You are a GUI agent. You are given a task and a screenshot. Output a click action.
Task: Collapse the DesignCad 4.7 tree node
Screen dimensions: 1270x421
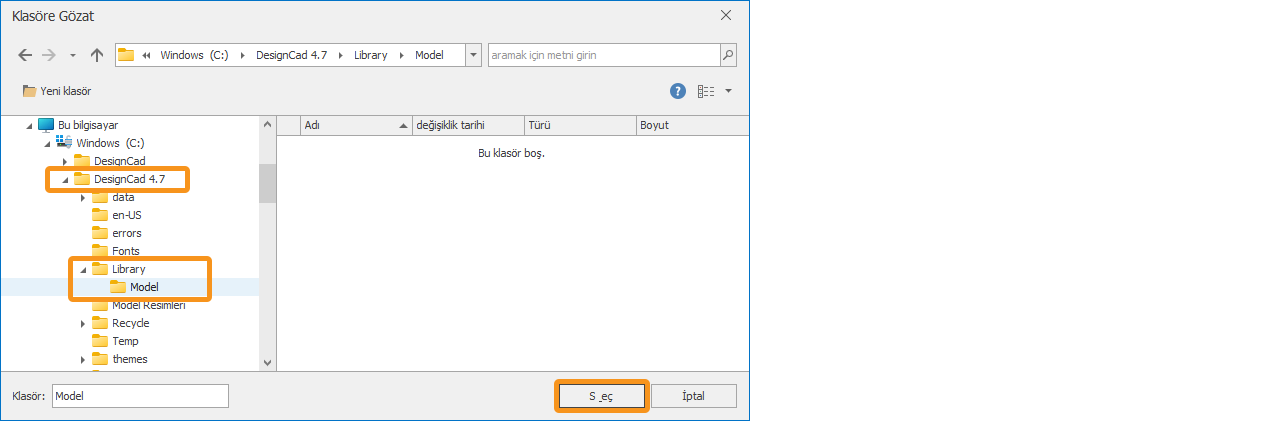(65, 180)
